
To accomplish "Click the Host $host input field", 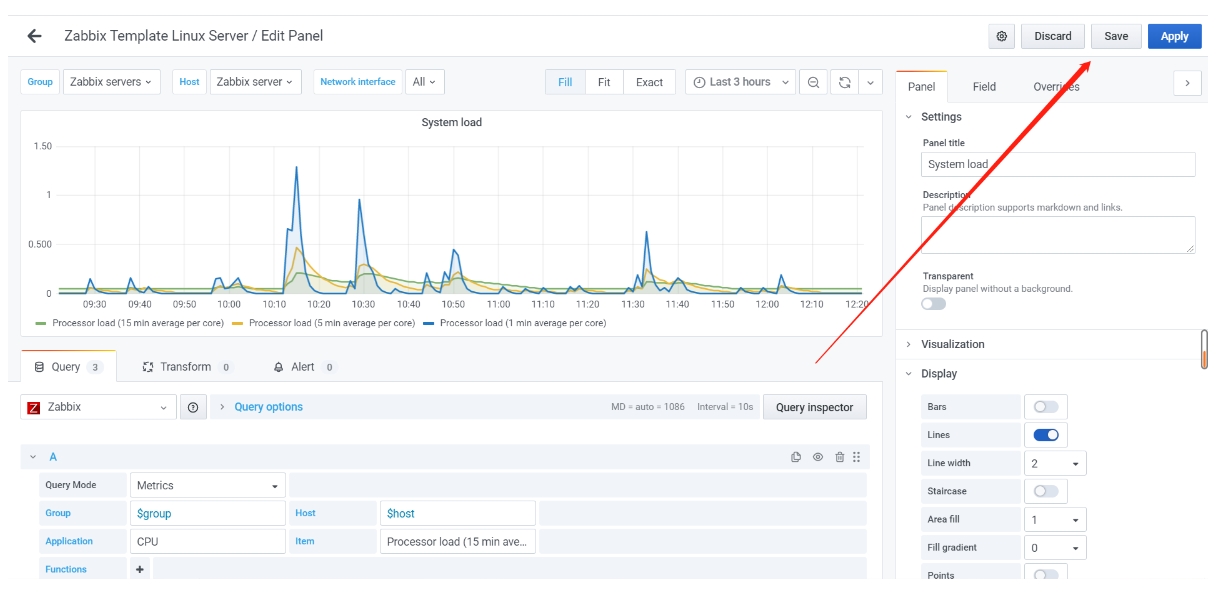I will point(458,513).
